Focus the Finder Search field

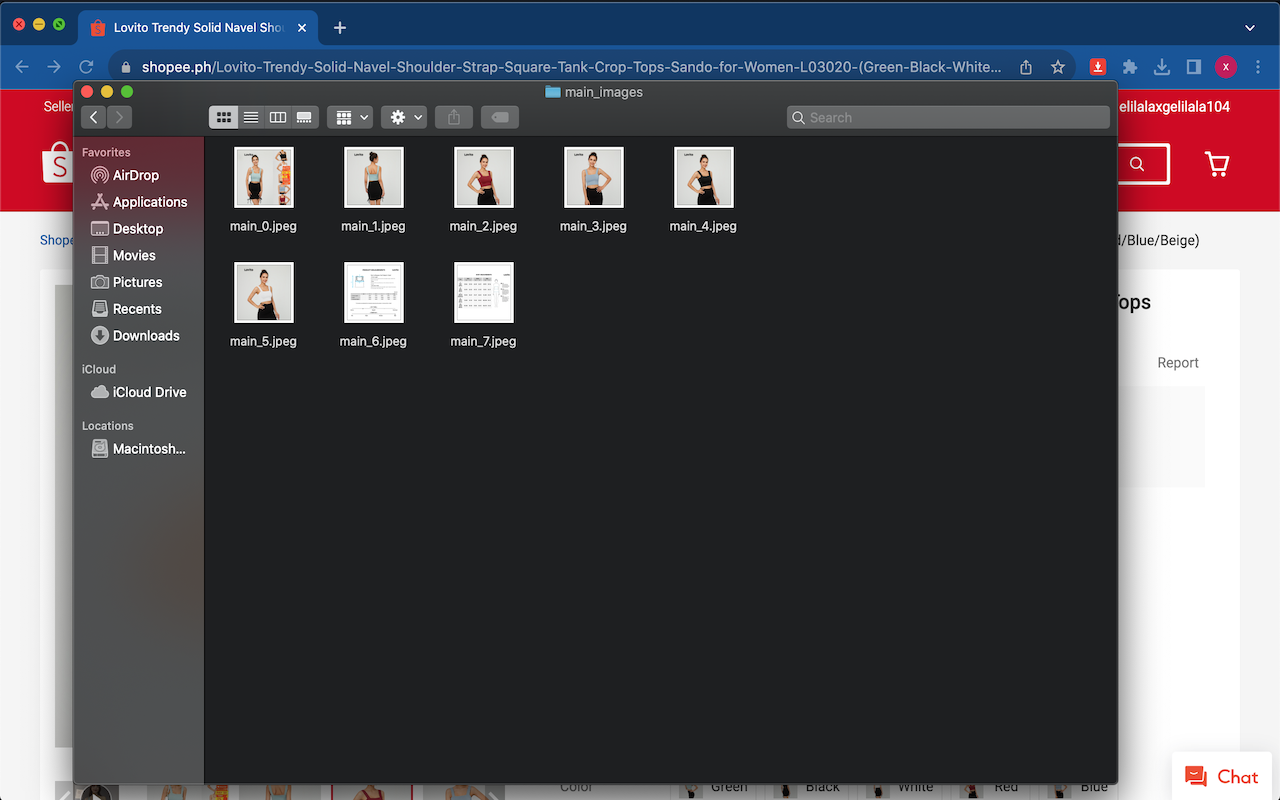(x=948, y=117)
